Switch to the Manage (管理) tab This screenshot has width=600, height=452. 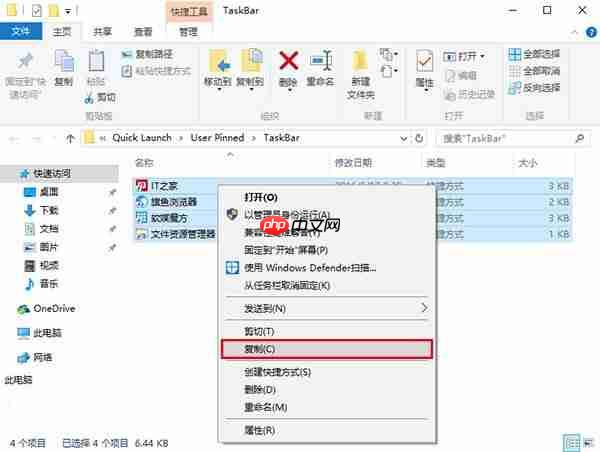(x=189, y=31)
